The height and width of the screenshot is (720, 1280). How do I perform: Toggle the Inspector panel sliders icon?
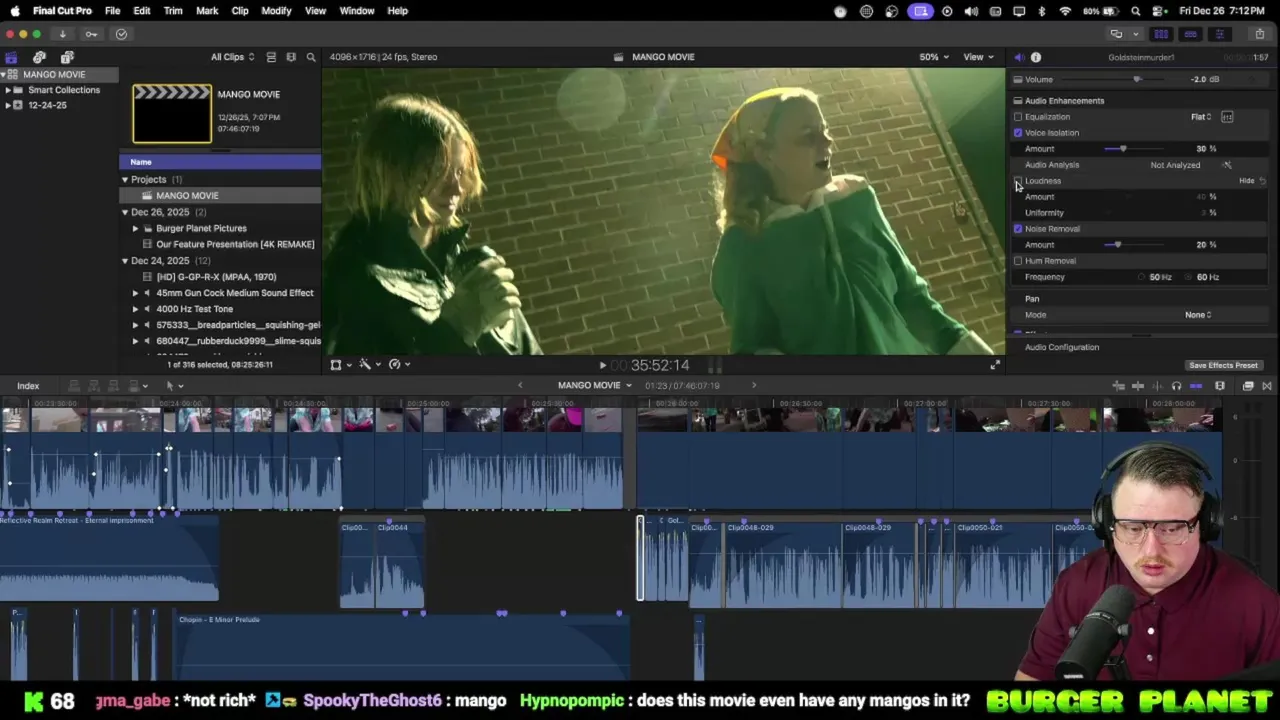[x=1219, y=34]
